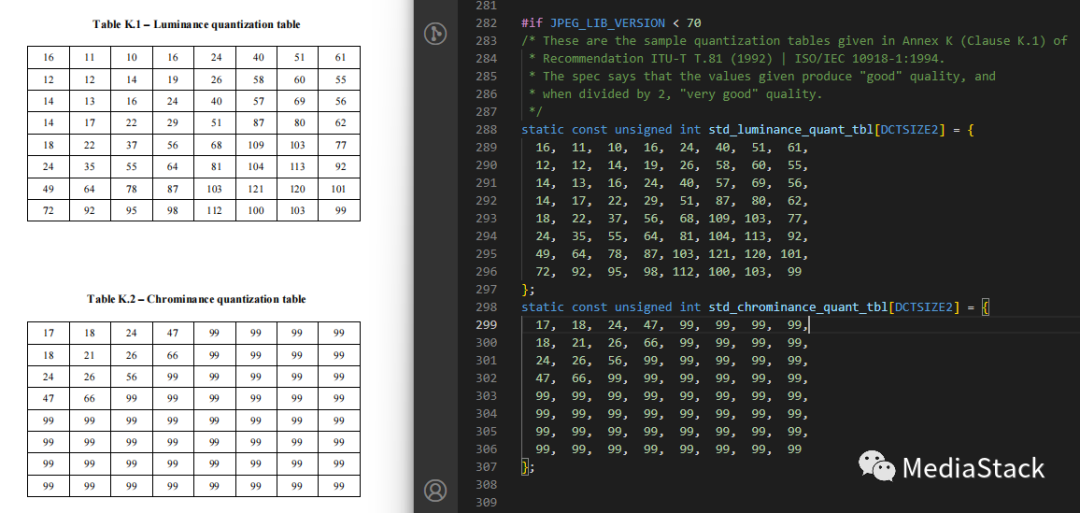Click the WeChat logo beside MediaStack

click(877, 466)
